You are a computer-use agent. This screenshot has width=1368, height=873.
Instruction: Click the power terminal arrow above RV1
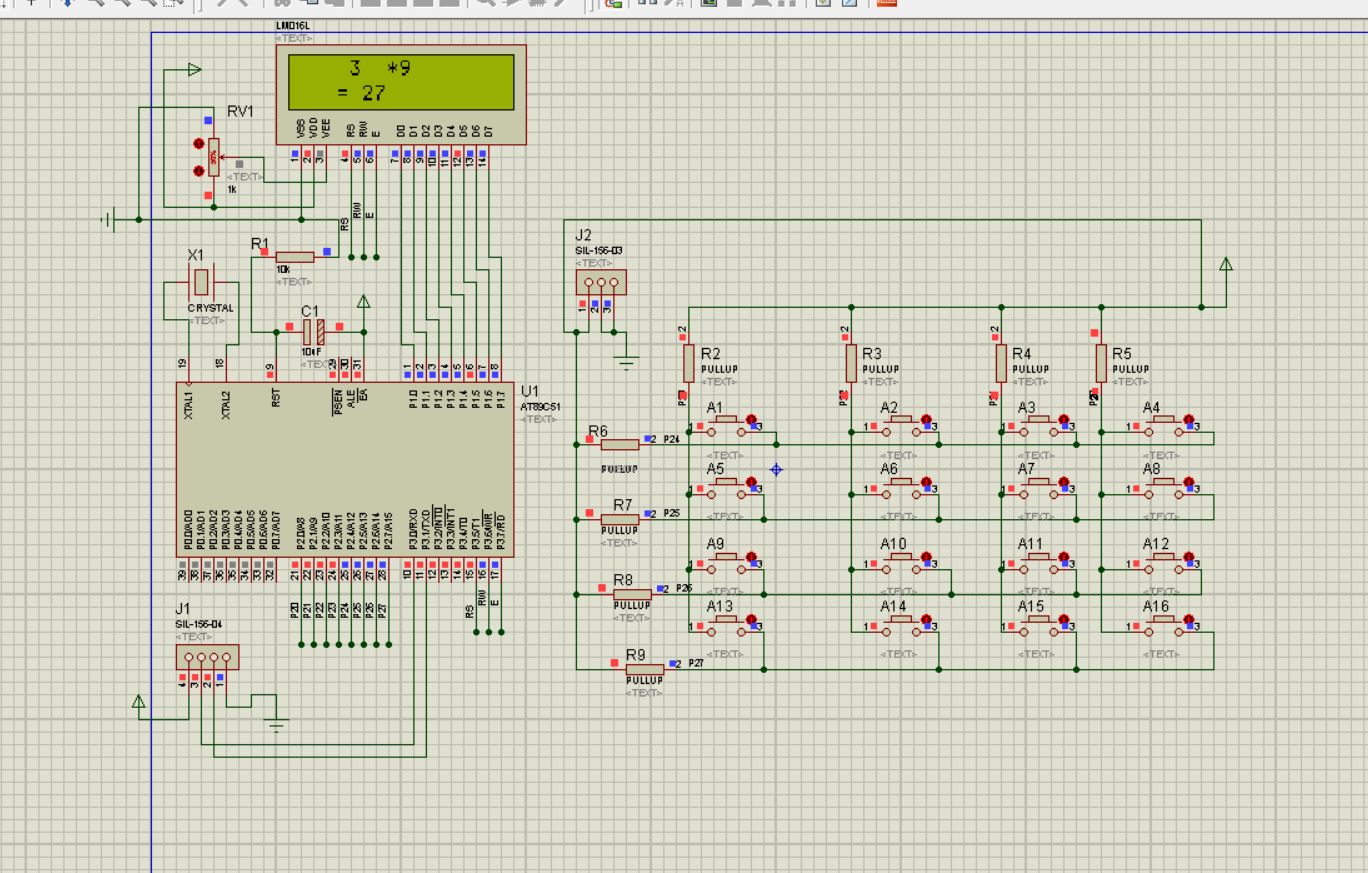(194, 69)
